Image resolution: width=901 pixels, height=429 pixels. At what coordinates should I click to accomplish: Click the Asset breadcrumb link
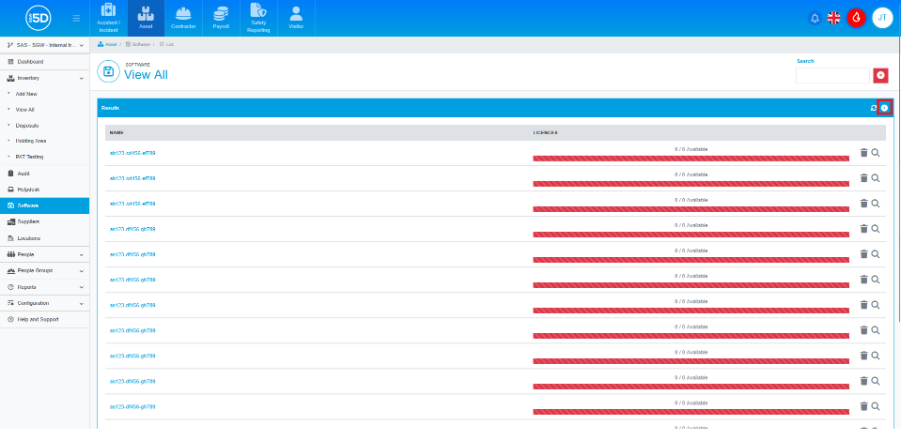111,46
